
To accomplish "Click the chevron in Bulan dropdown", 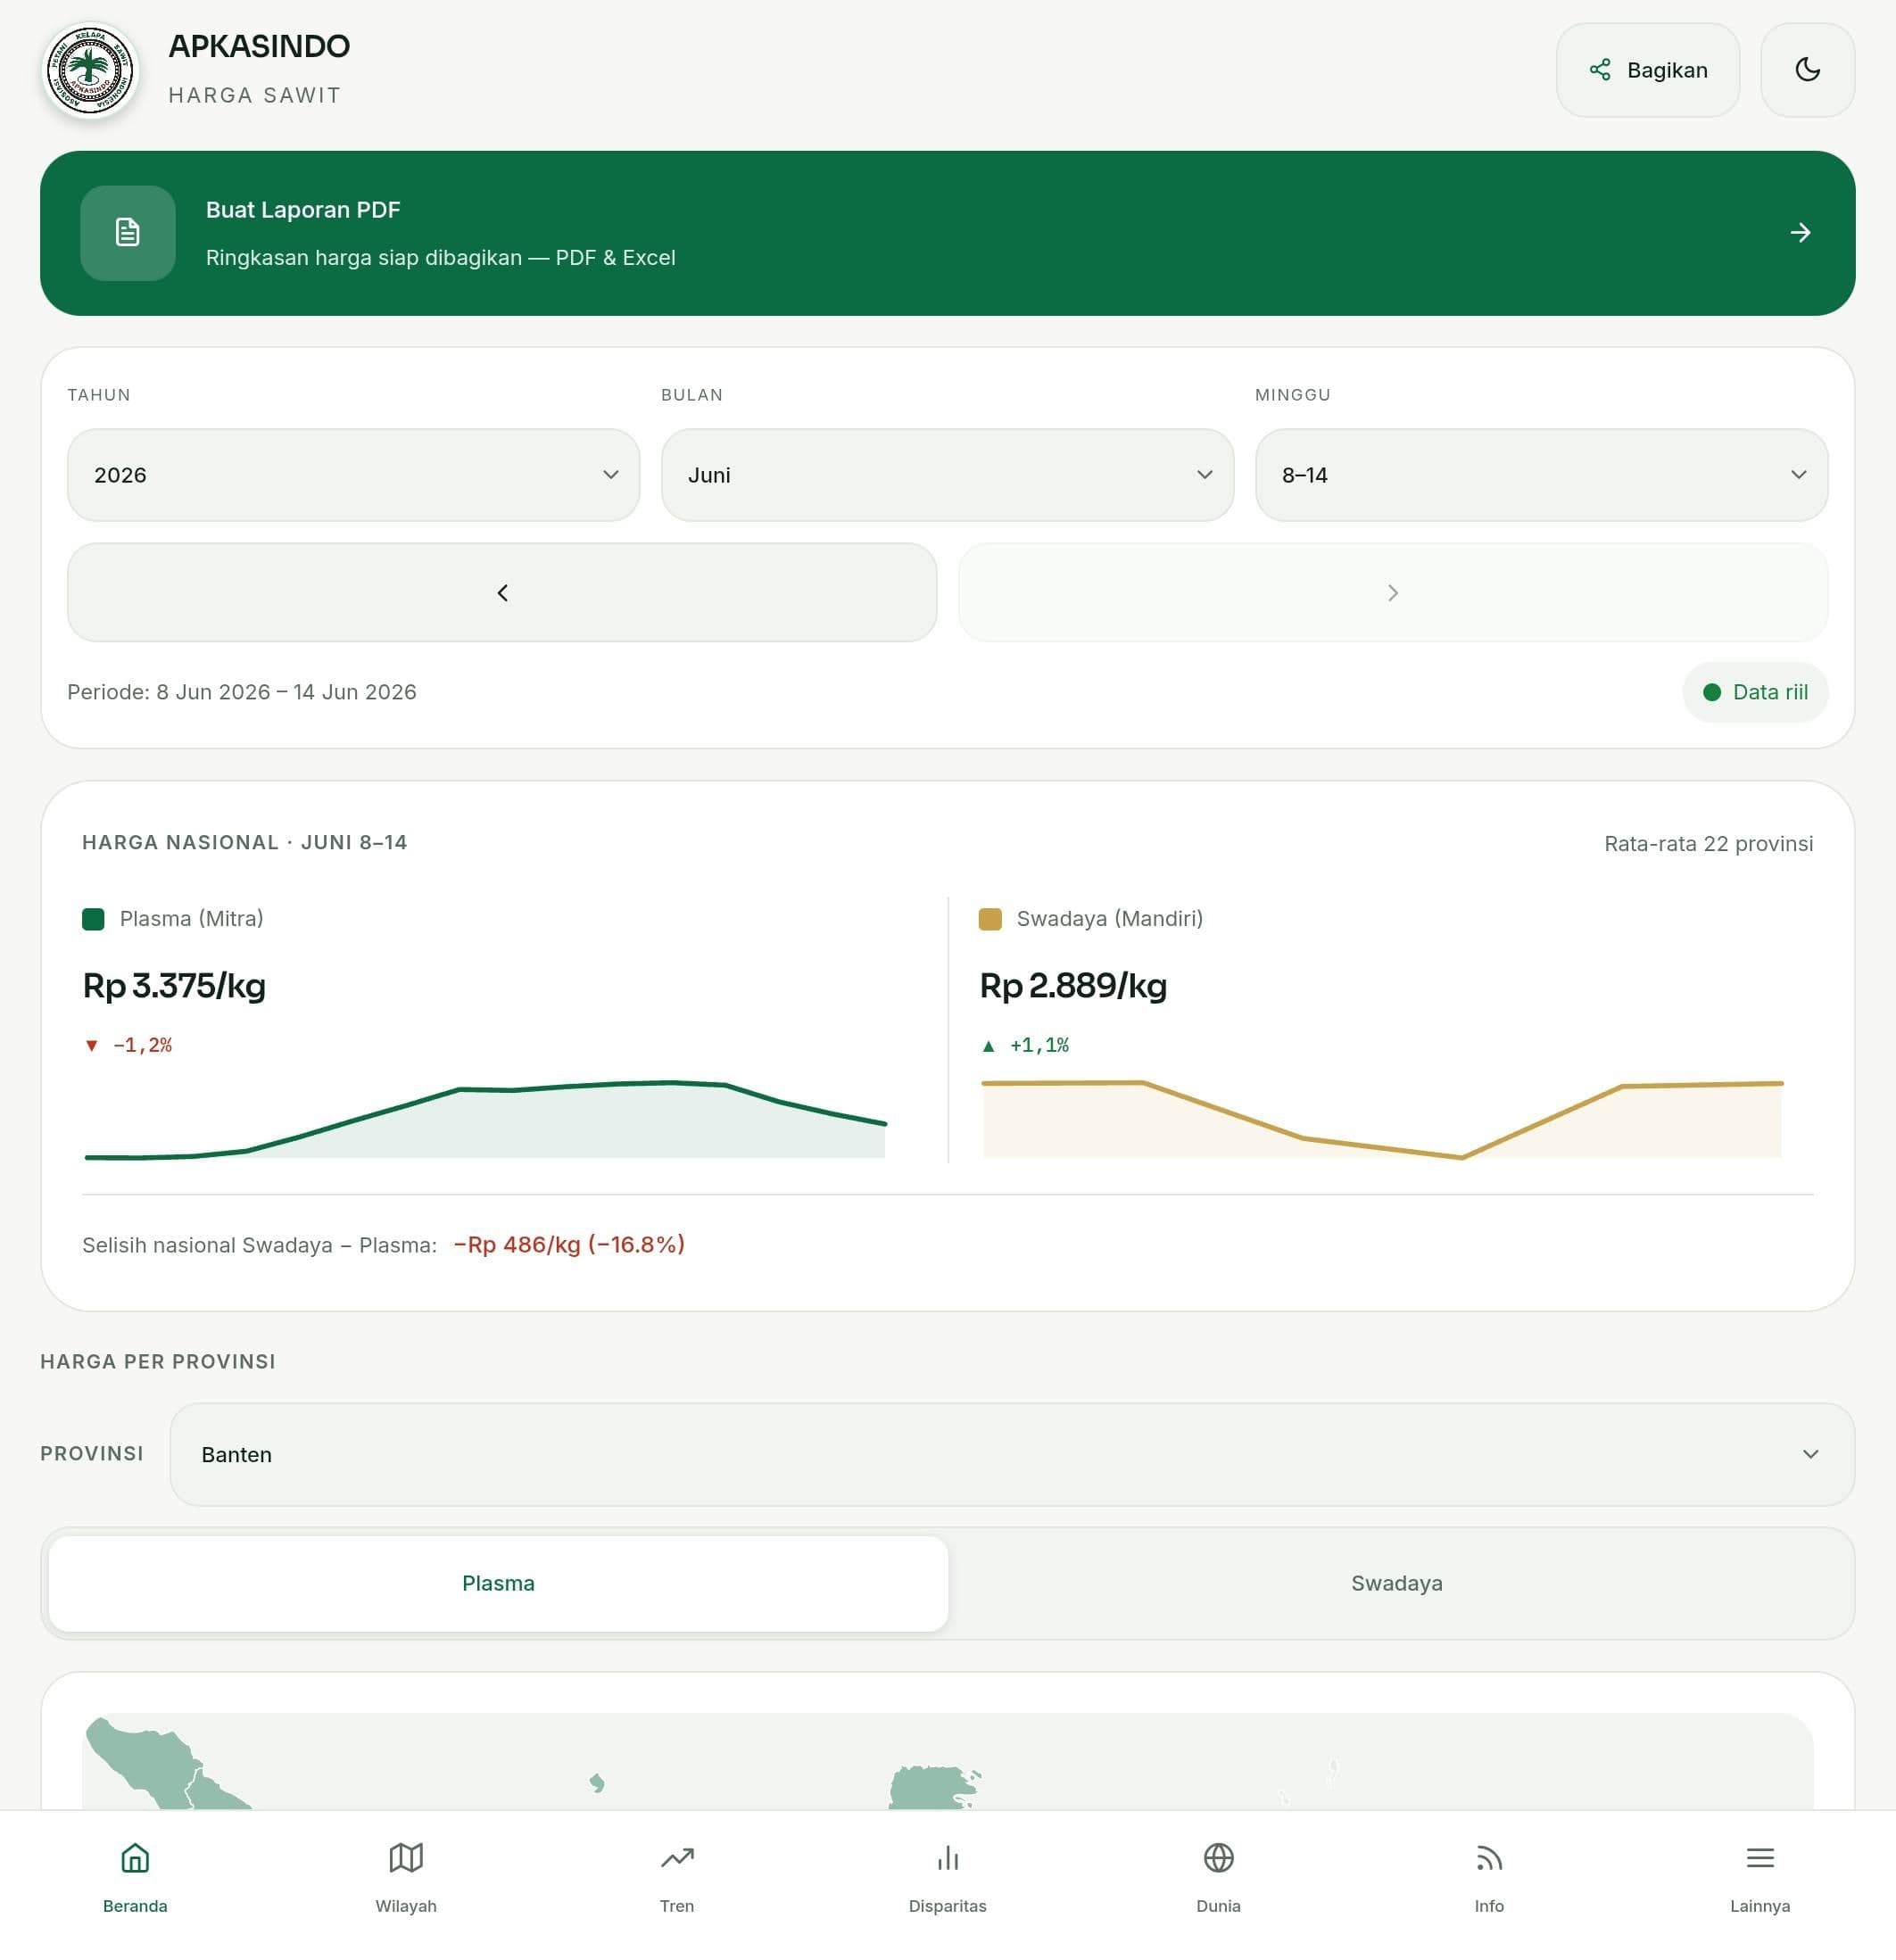I will pyautogui.click(x=1204, y=475).
